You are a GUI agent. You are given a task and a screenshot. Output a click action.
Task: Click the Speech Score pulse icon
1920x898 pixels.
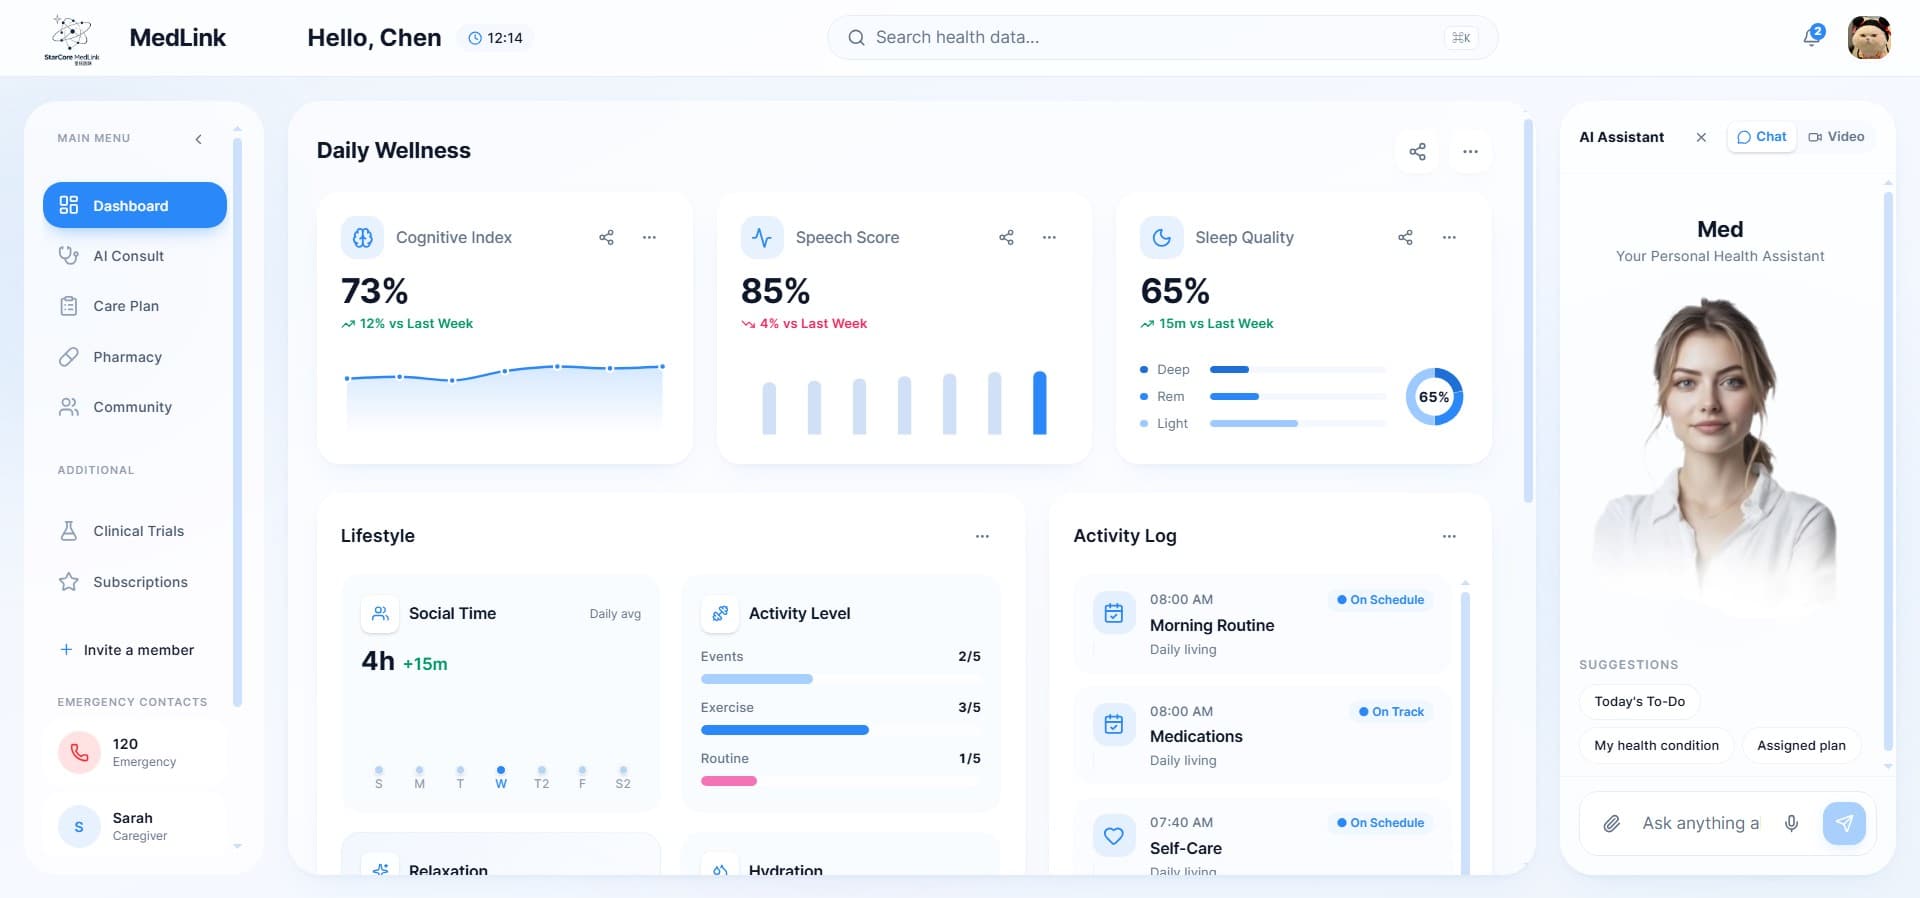pyautogui.click(x=762, y=238)
